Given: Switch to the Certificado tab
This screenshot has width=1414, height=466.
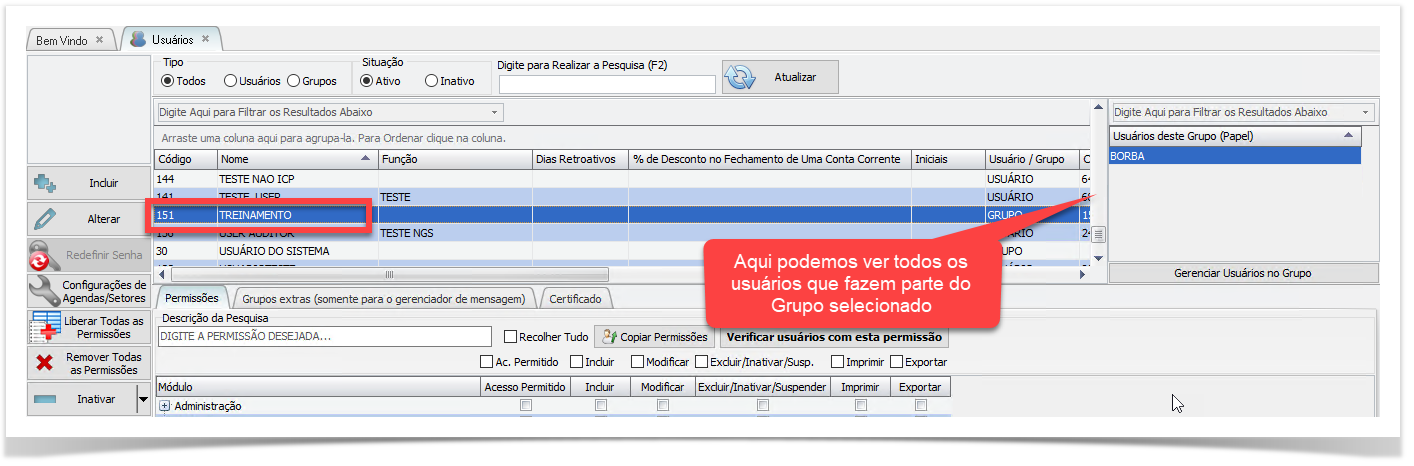Looking at the screenshot, I should 575,298.
